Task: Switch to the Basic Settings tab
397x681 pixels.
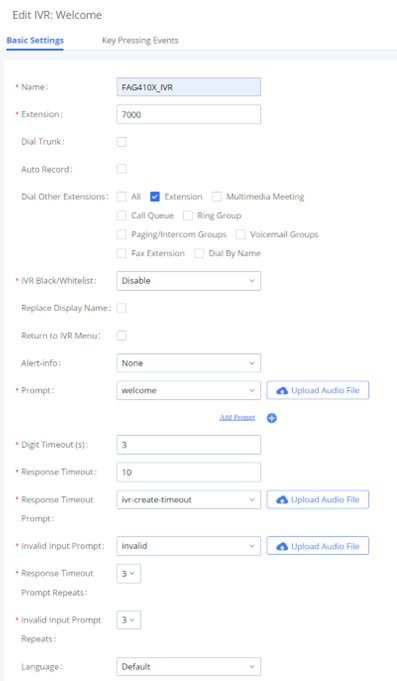Action: pyautogui.click(x=35, y=40)
